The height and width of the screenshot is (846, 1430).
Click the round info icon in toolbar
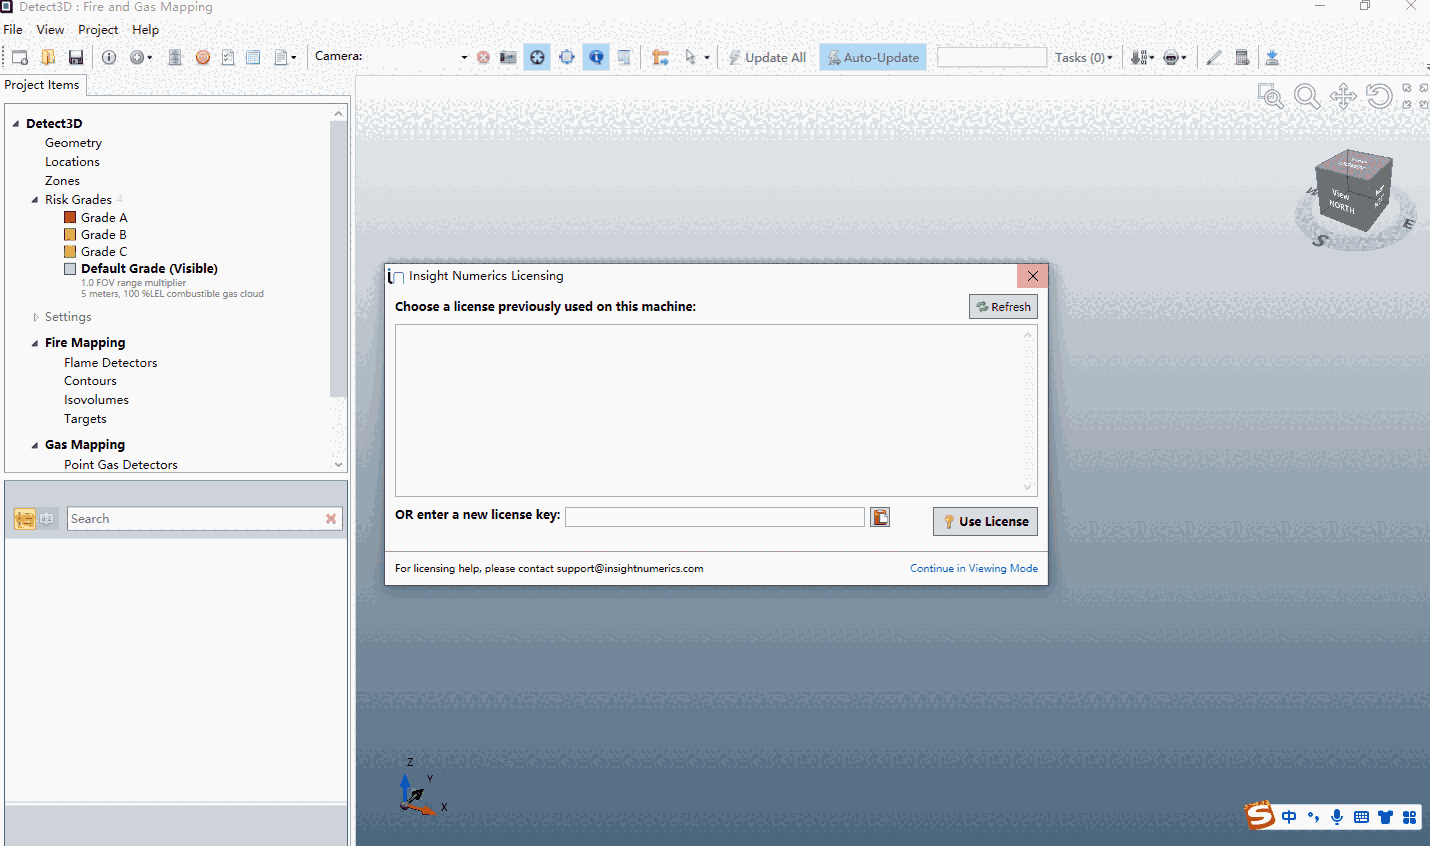coord(109,57)
